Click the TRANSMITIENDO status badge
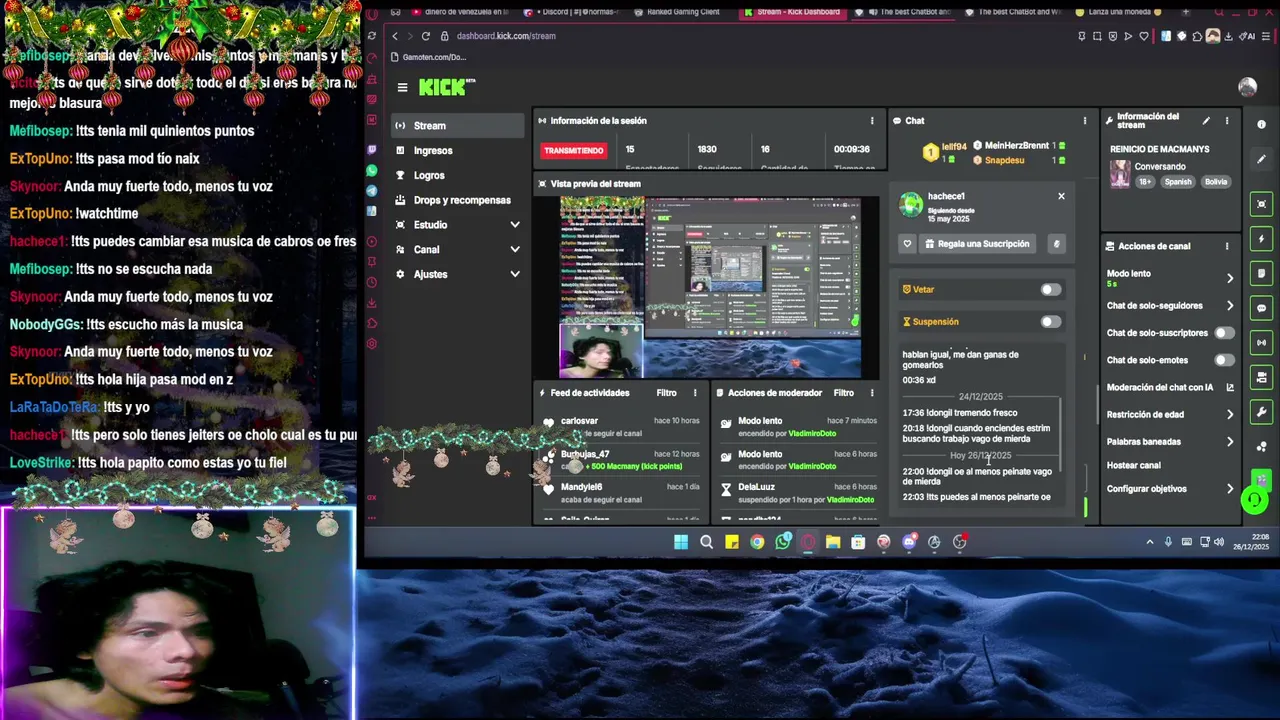 574,151
